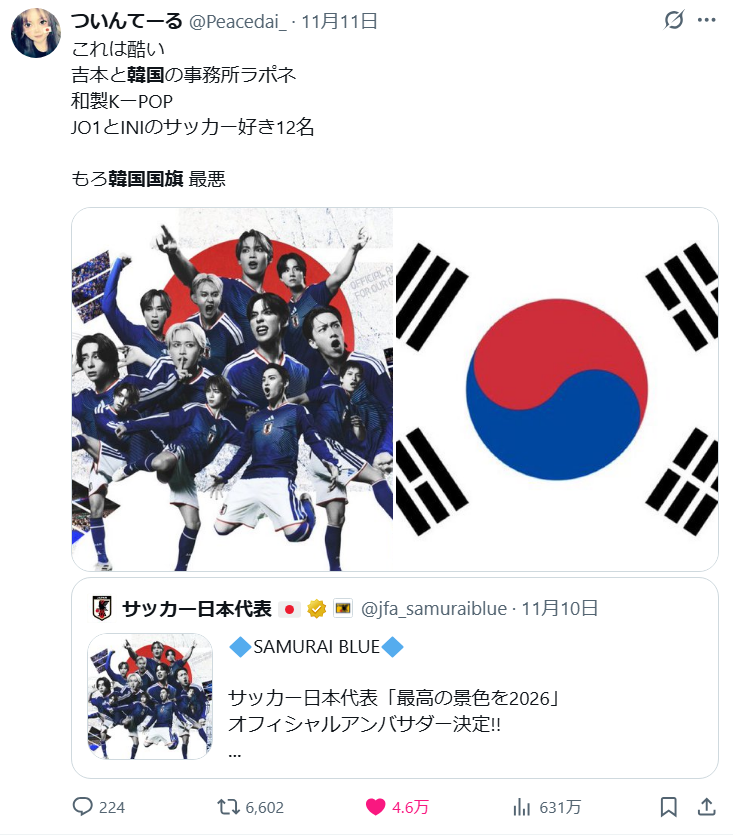The image size is (733, 837).
Task: Open the @jfa_samuraiblue handle
Action: click(x=434, y=609)
